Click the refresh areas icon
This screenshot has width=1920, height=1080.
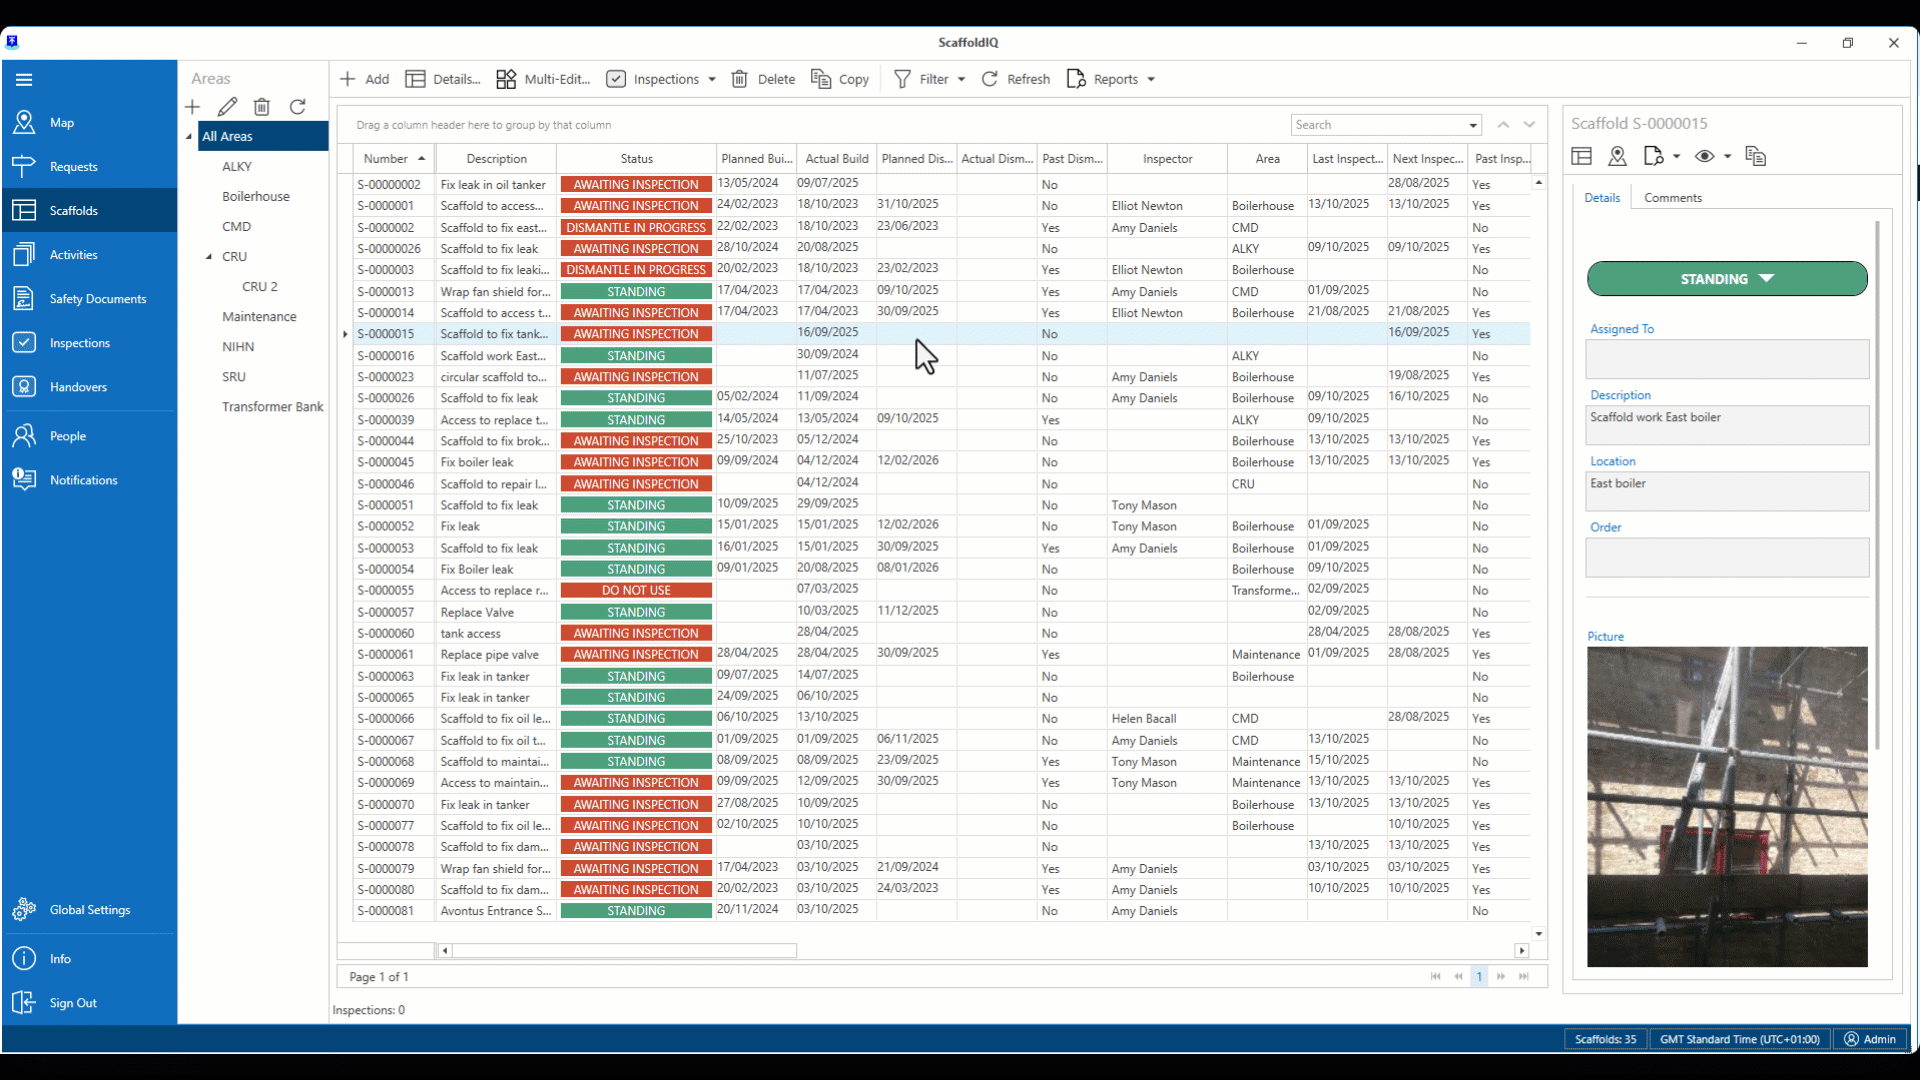click(x=298, y=107)
